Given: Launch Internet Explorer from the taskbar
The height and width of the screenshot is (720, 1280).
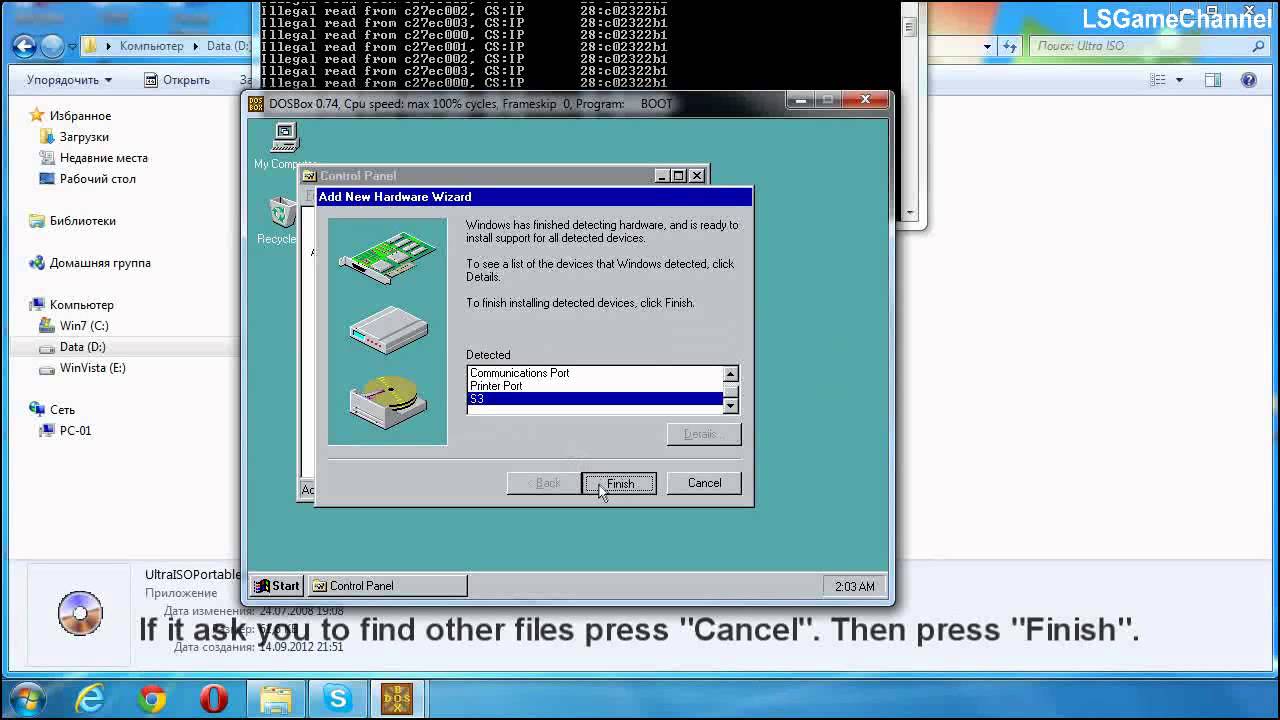Looking at the screenshot, I should [90, 698].
